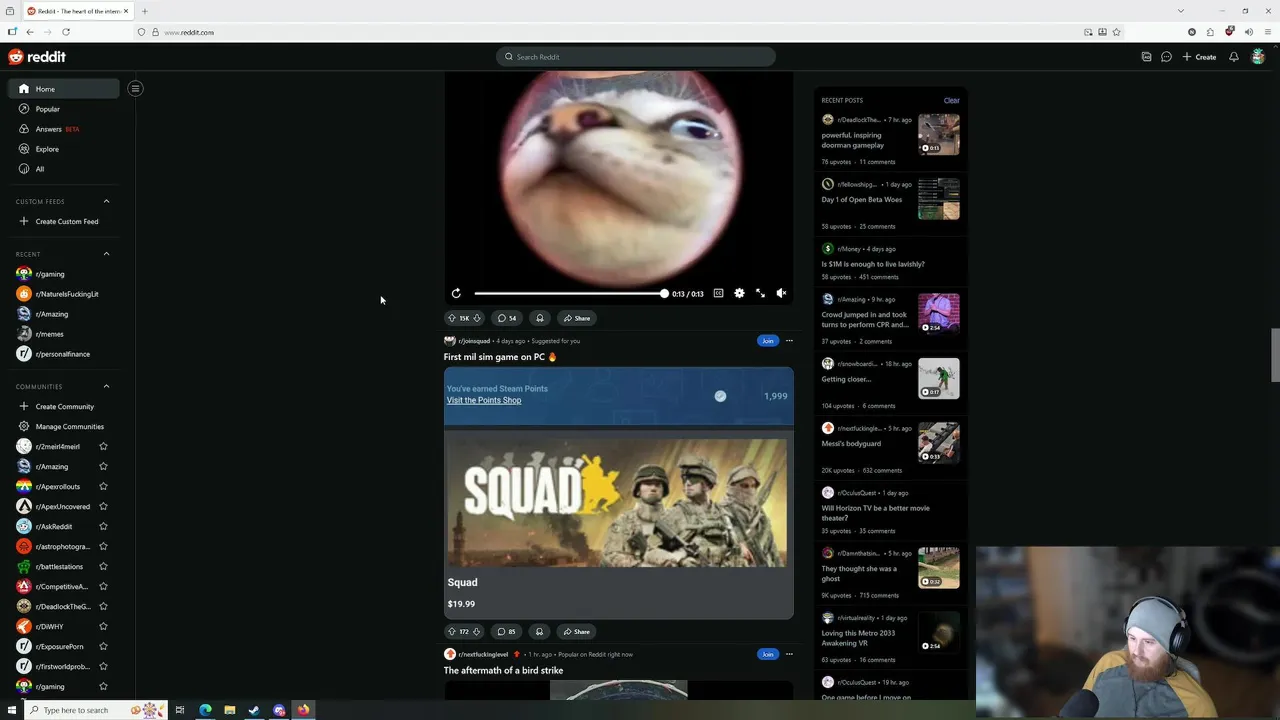Join the r/nextfuckinglevel community

click(x=767, y=654)
